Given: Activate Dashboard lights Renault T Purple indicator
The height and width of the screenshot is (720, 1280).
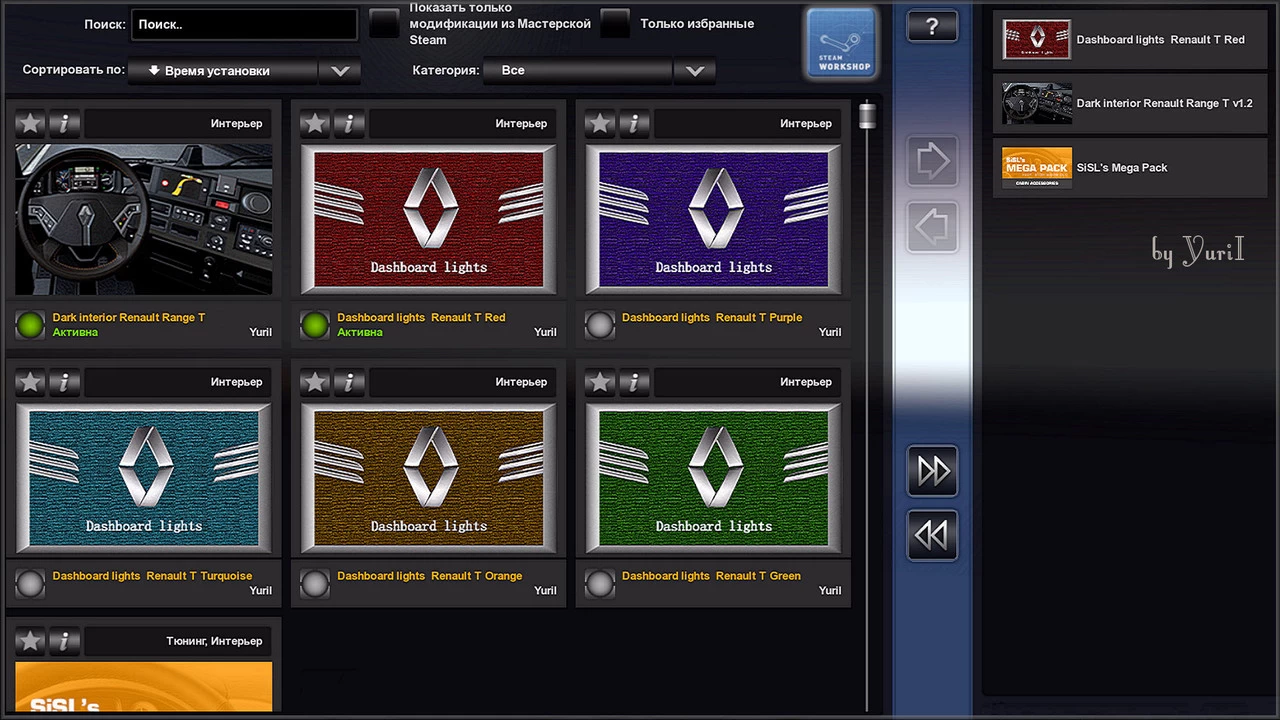Looking at the screenshot, I should 600,325.
